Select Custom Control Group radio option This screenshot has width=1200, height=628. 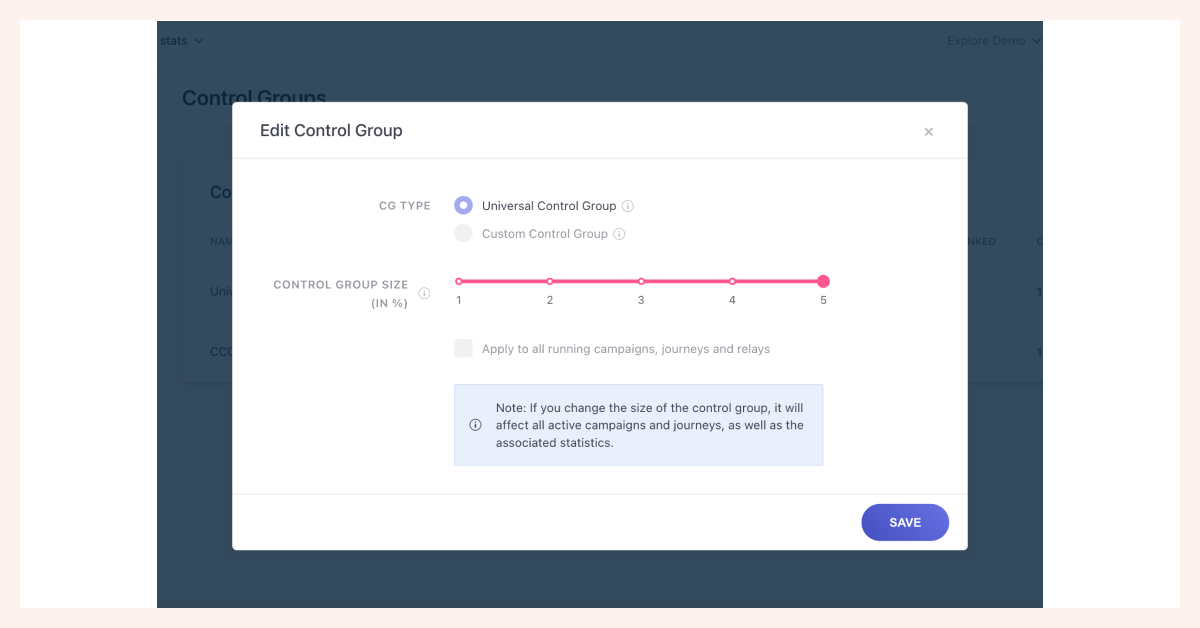(x=463, y=233)
